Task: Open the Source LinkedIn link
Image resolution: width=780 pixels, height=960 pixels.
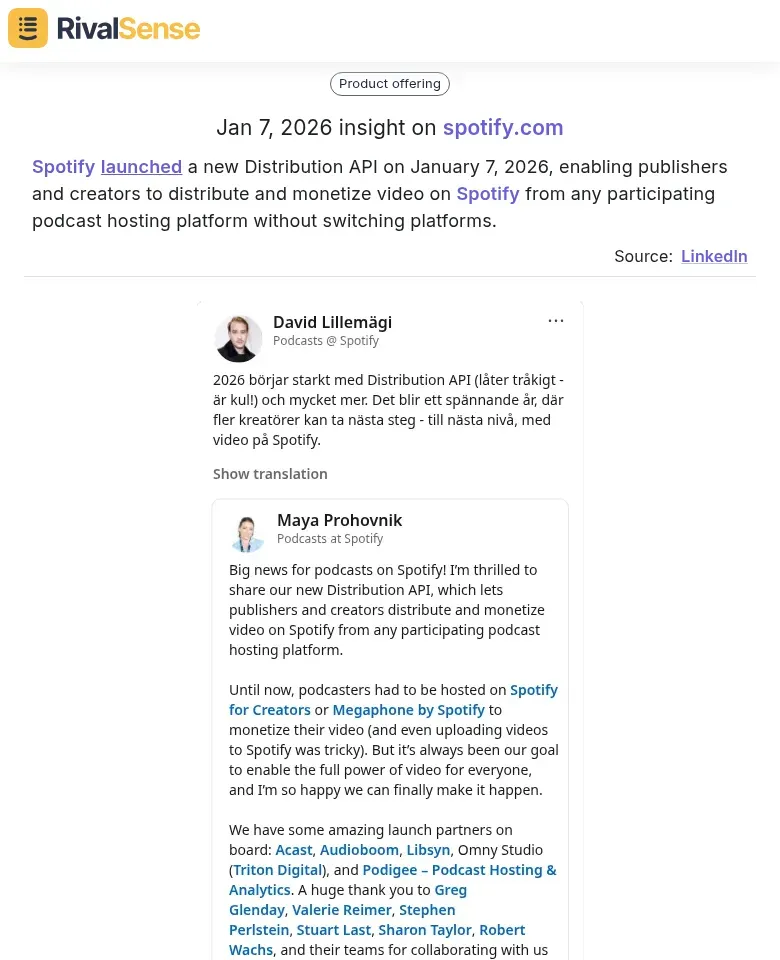Action: pyautogui.click(x=714, y=256)
